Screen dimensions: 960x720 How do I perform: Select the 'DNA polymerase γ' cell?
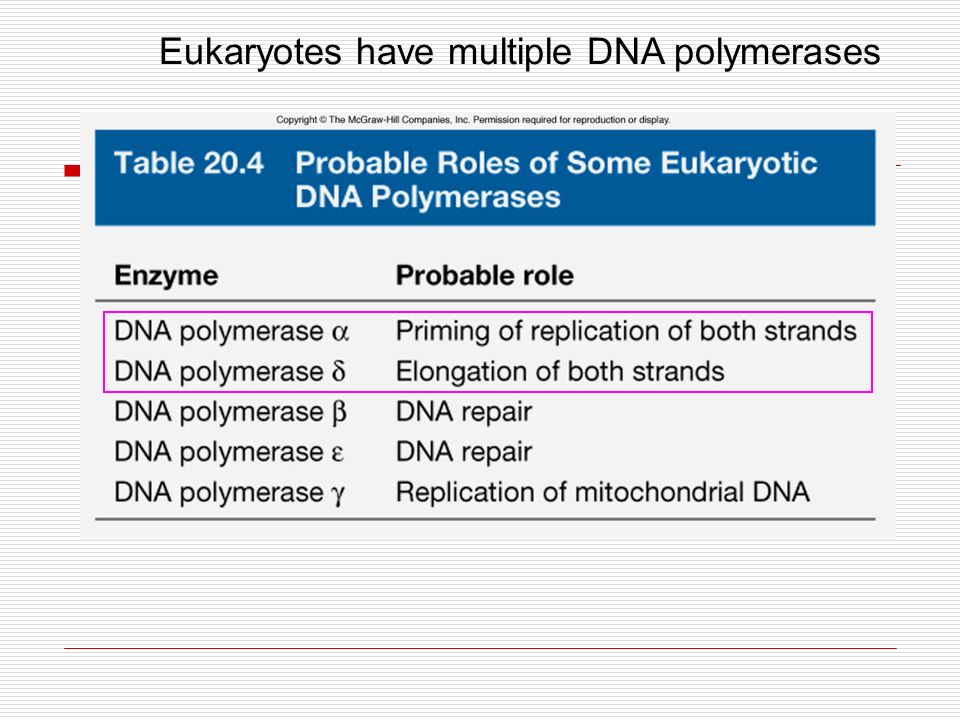230,493
